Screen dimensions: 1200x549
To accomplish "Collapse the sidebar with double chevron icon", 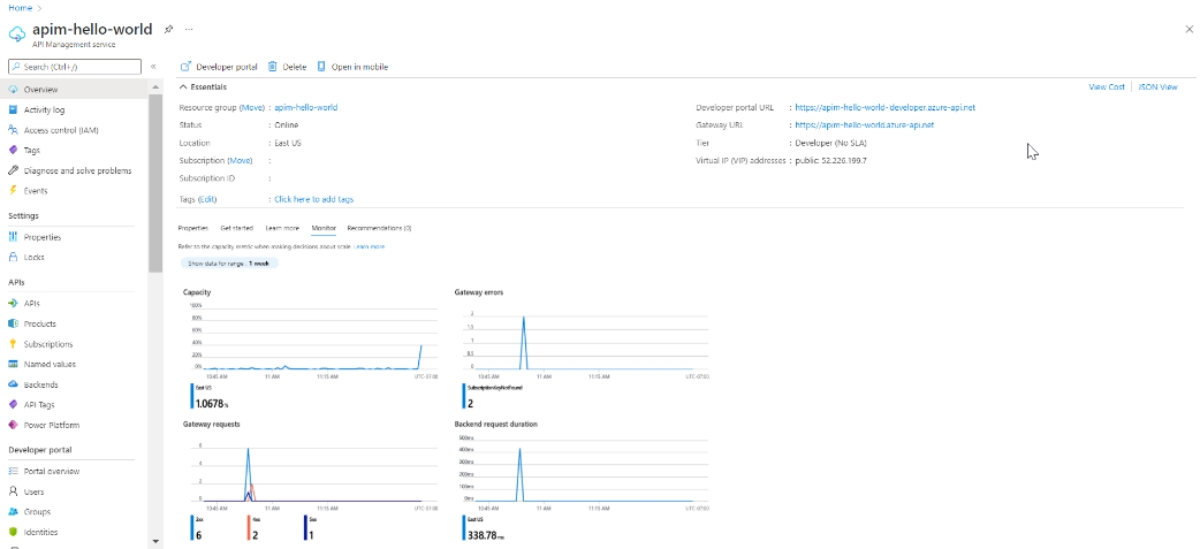I will pos(153,67).
